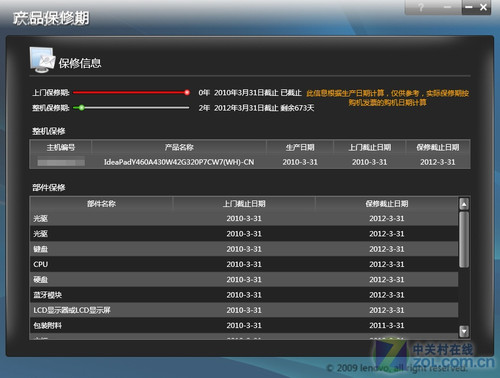Click the 生产日期 column header
The width and height of the screenshot is (500, 378).
click(300, 147)
